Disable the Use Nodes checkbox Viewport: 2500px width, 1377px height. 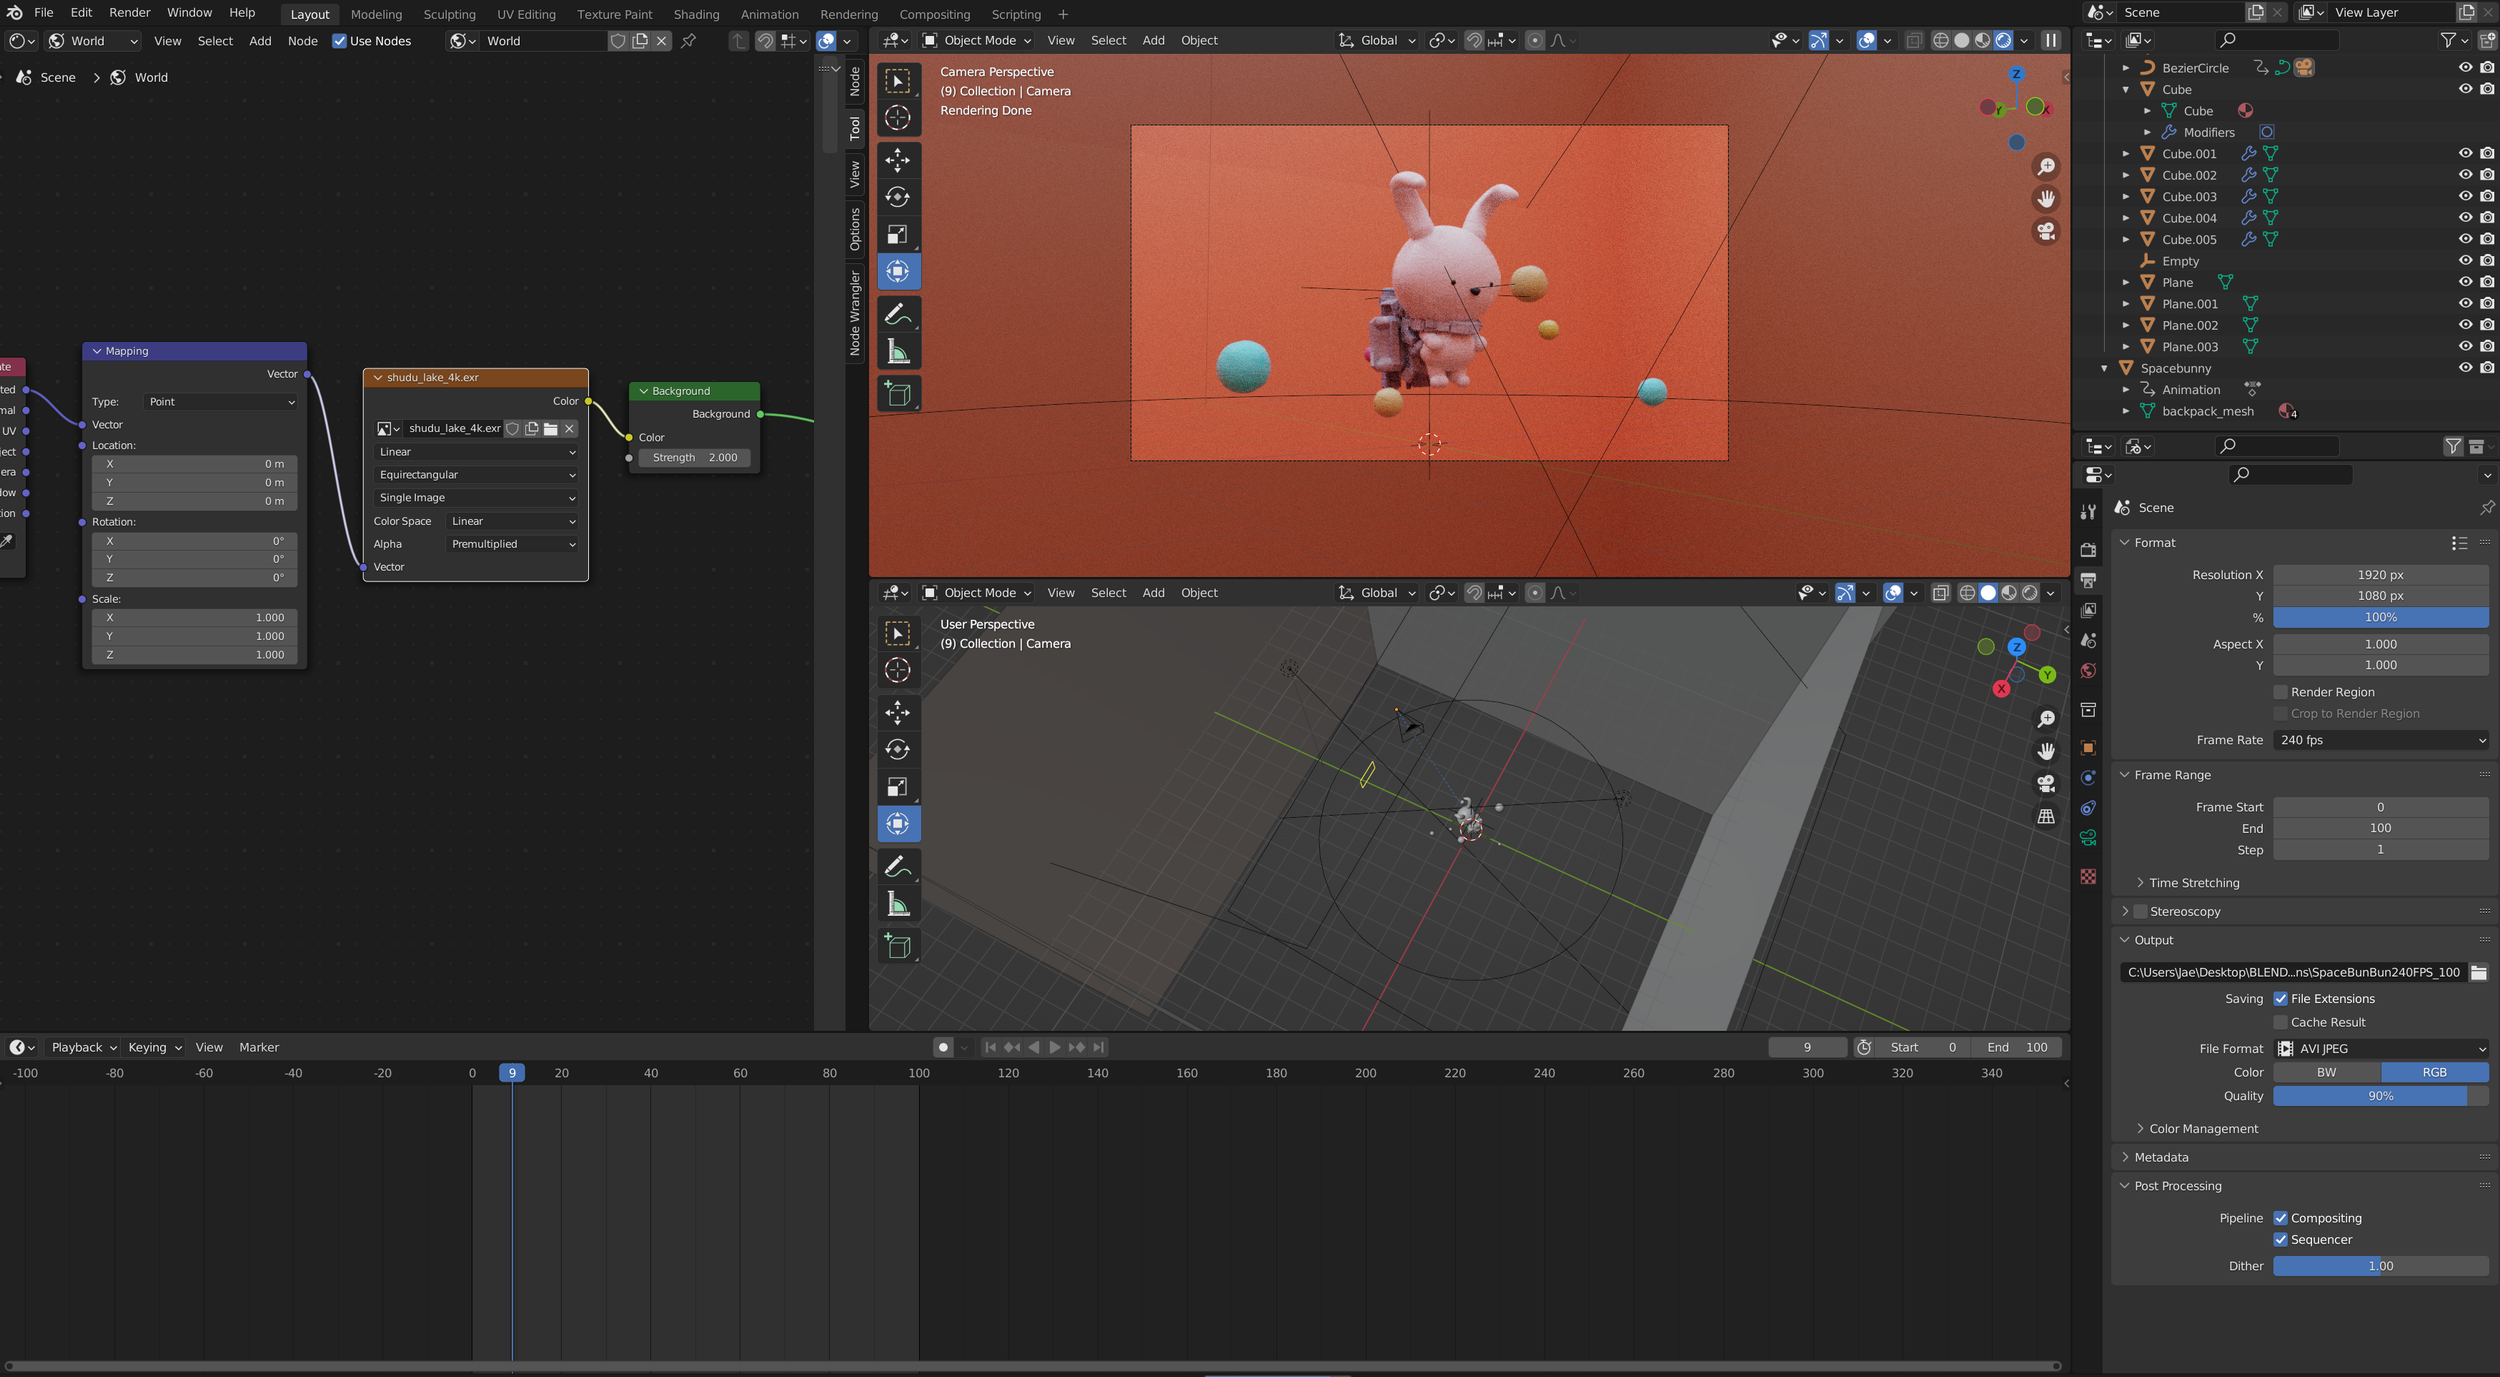click(x=340, y=41)
